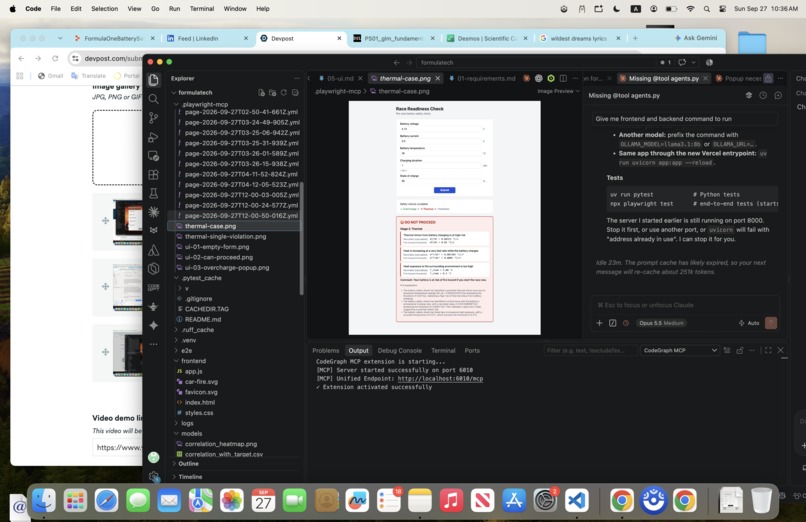Click the plus attach icon in Claude input
Screen dimensions: 806x522
599,323
